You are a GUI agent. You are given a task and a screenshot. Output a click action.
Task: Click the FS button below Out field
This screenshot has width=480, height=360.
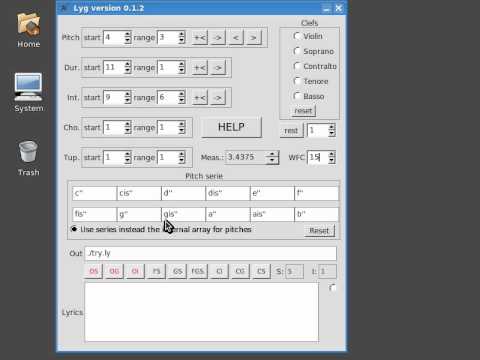[156, 271]
